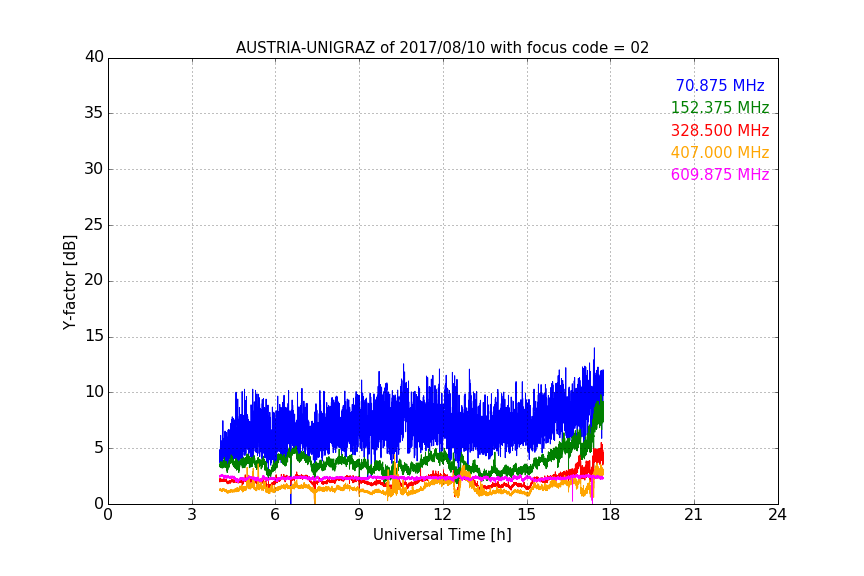Click the y-axis tick value 15
864x576 pixels.
pyautogui.click(x=94, y=336)
